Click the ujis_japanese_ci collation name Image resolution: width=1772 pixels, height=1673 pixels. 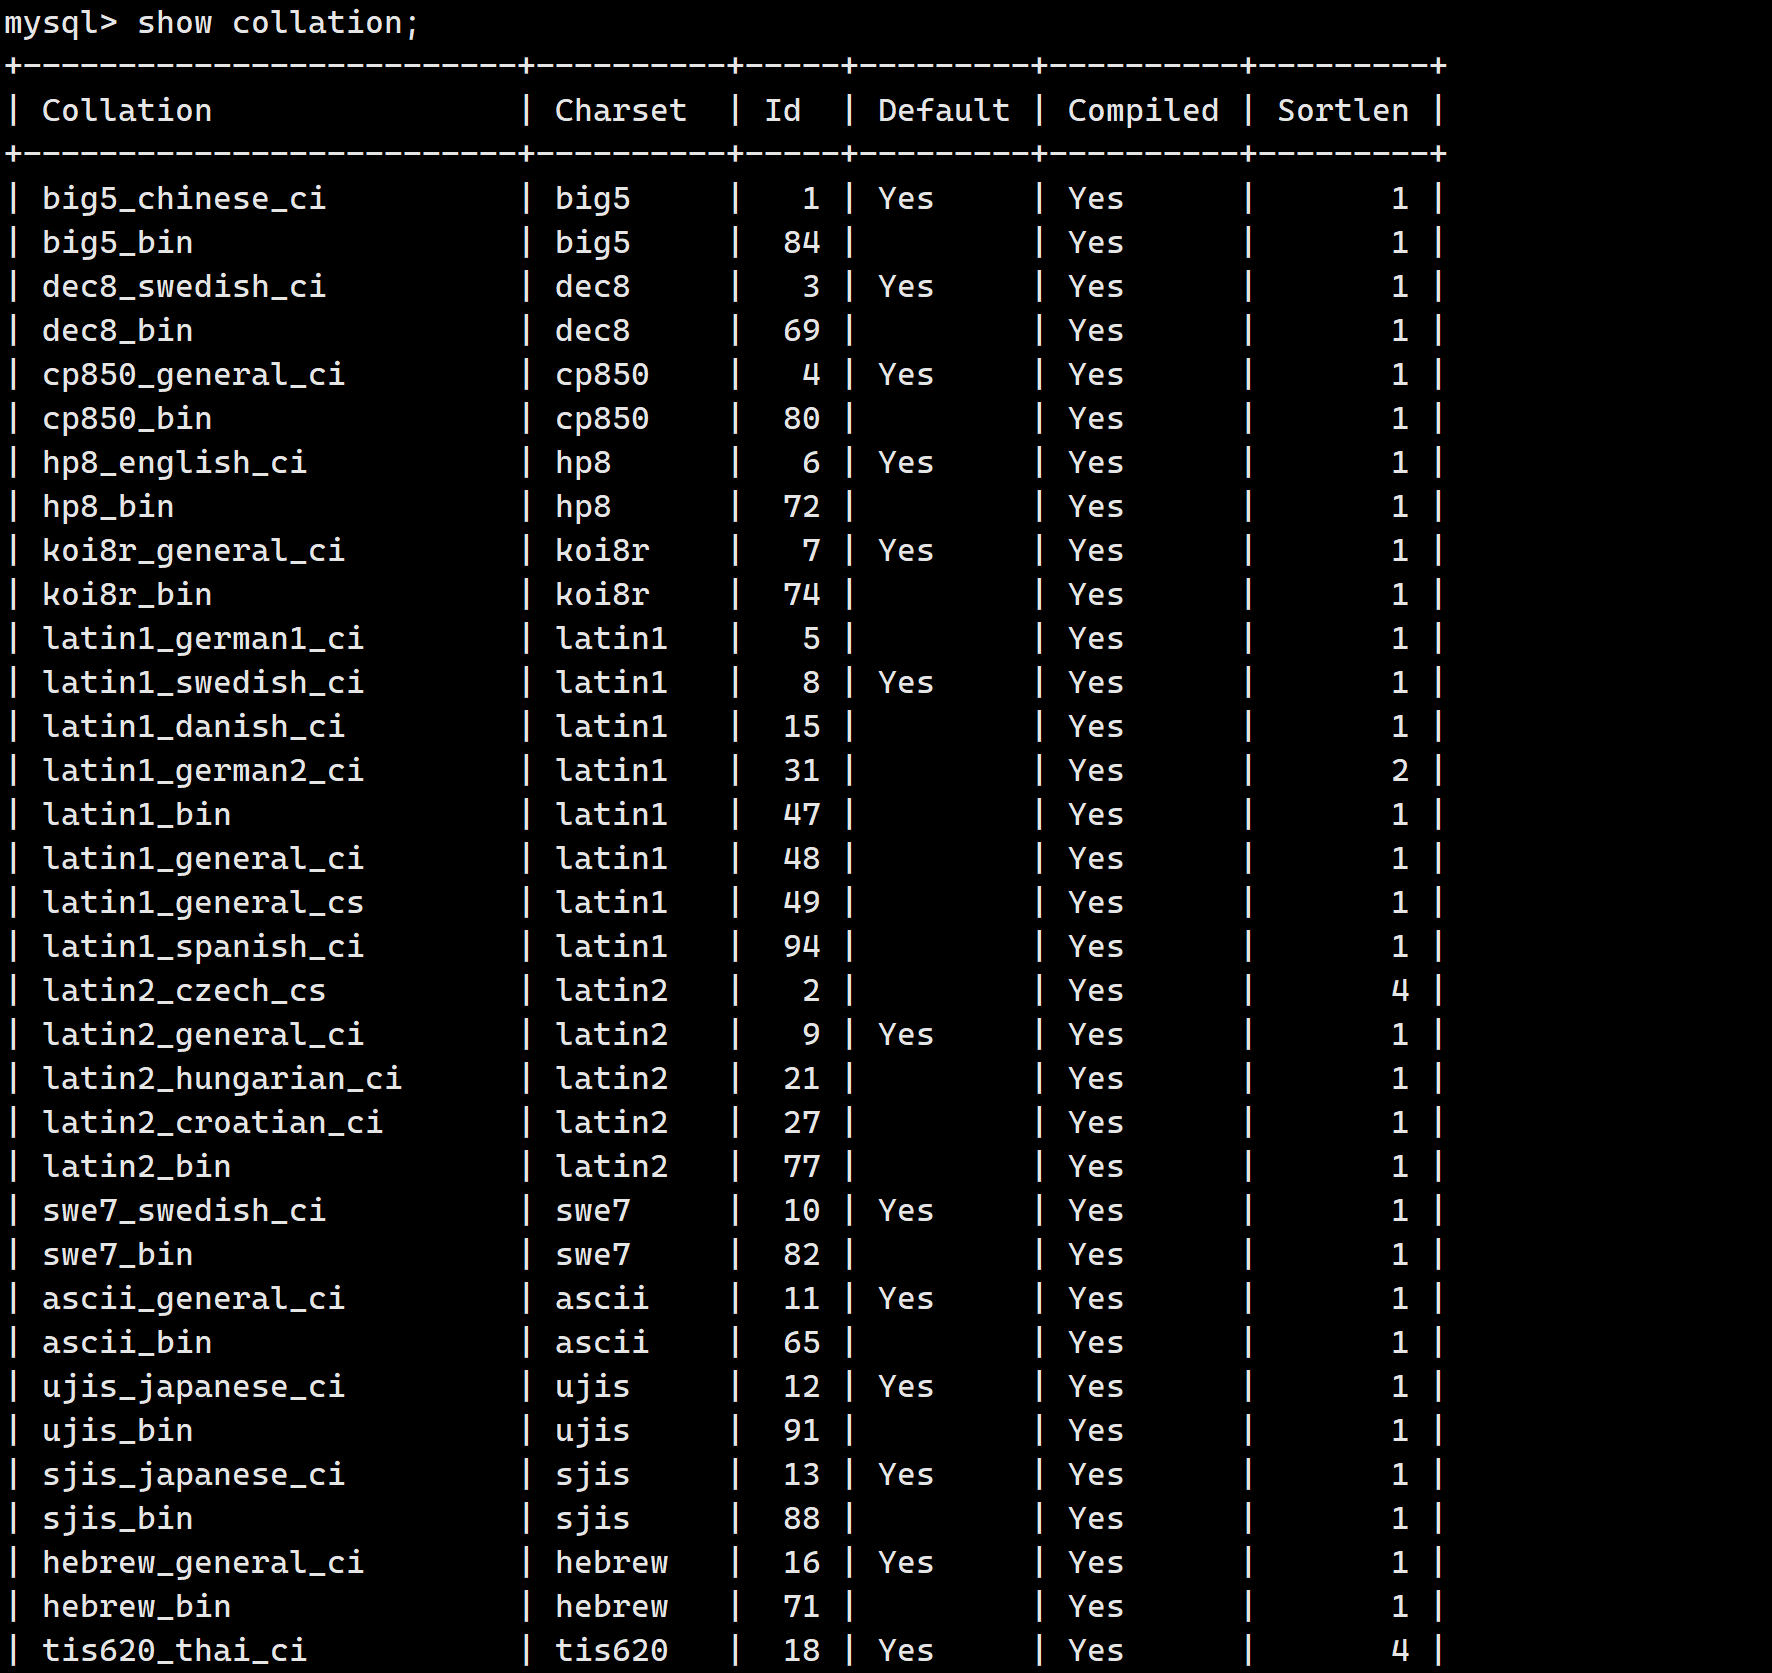tap(194, 1386)
